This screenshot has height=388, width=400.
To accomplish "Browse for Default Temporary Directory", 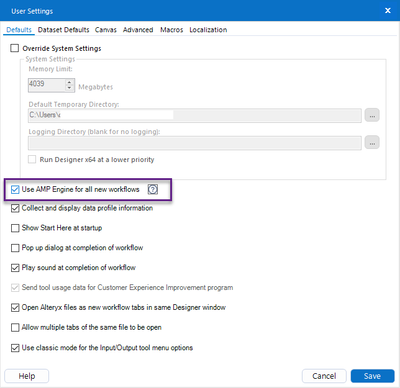I will click(x=372, y=115).
